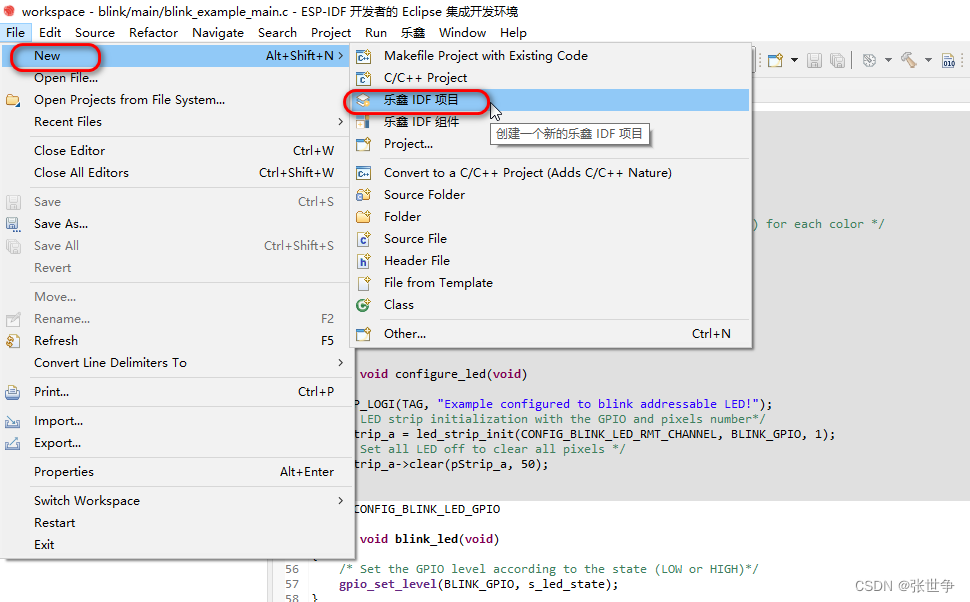Viewport: 970px width, 602px height.
Task: Open the File menu
Action: [15, 33]
